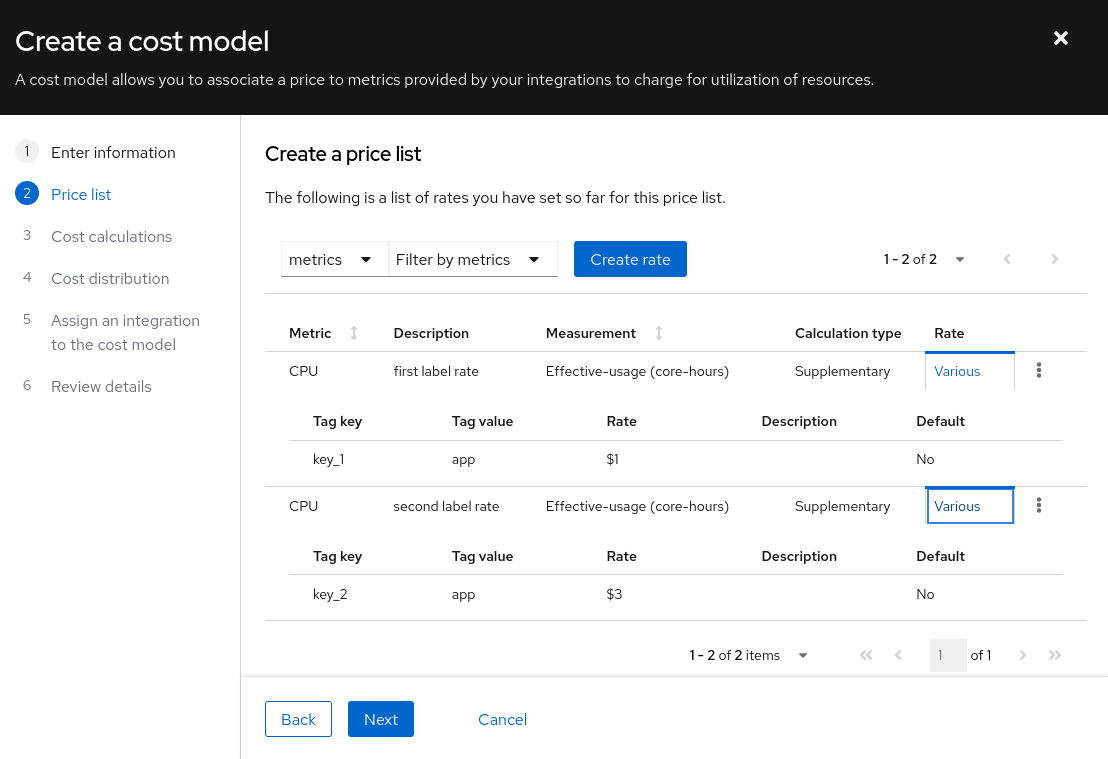Image resolution: width=1108 pixels, height=759 pixels.
Task: Open top items-per-page dropdown 1 - 2 of 2
Action: coord(924,259)
